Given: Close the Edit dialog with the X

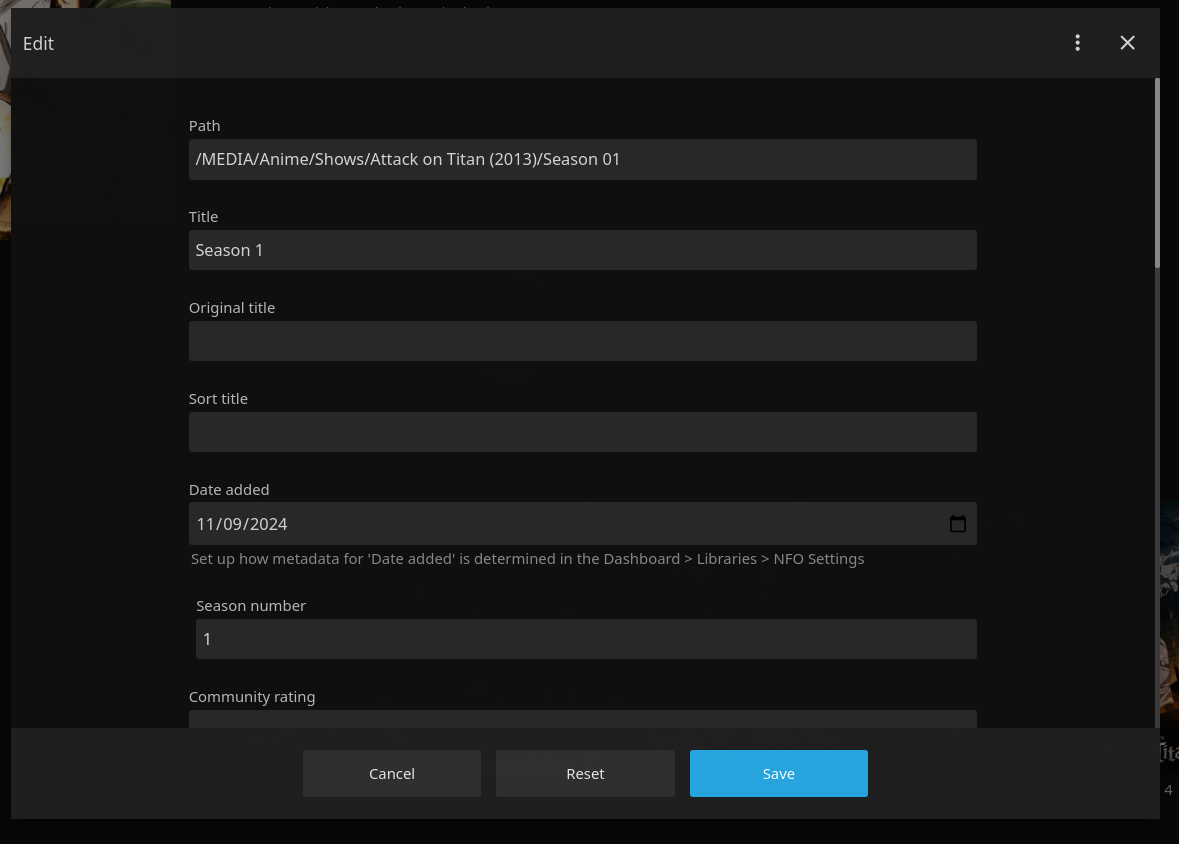Looking at the screenshot, I should point(1127,43).
